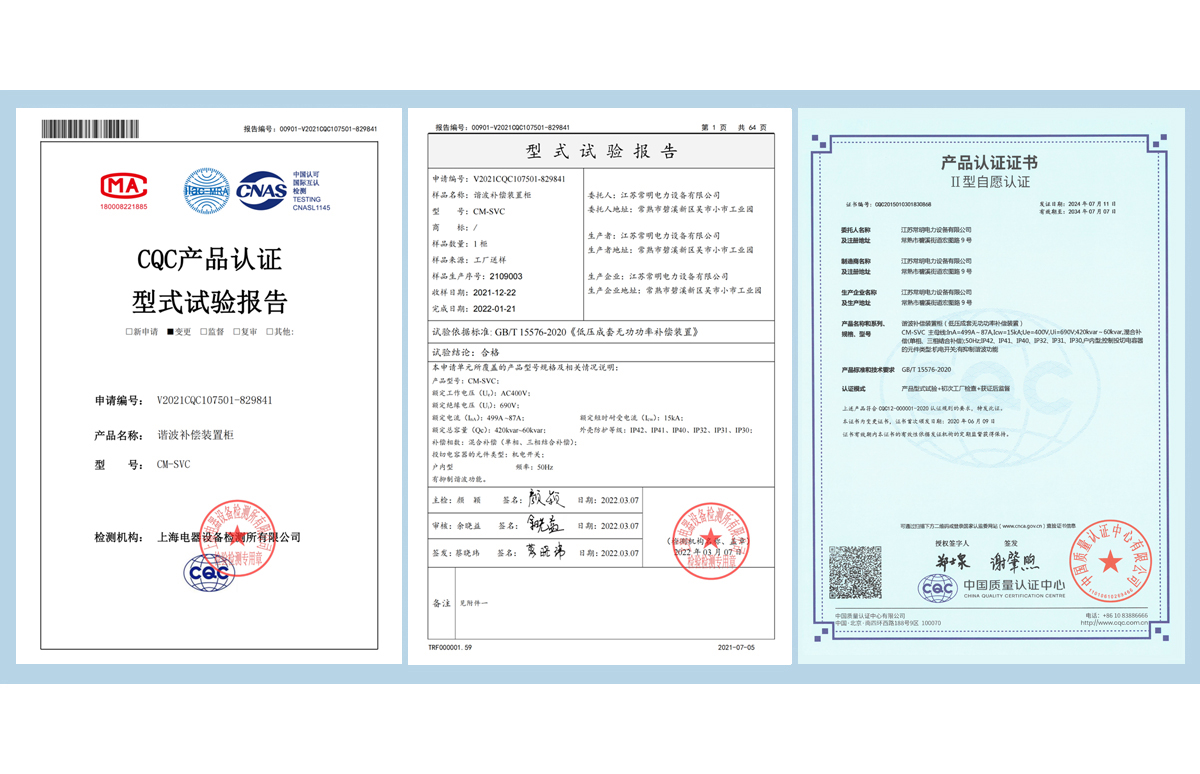Viewport: 1200px width, 774px height.
Task: Select the 复审 checkbox
Action: (x=236, y=331)
